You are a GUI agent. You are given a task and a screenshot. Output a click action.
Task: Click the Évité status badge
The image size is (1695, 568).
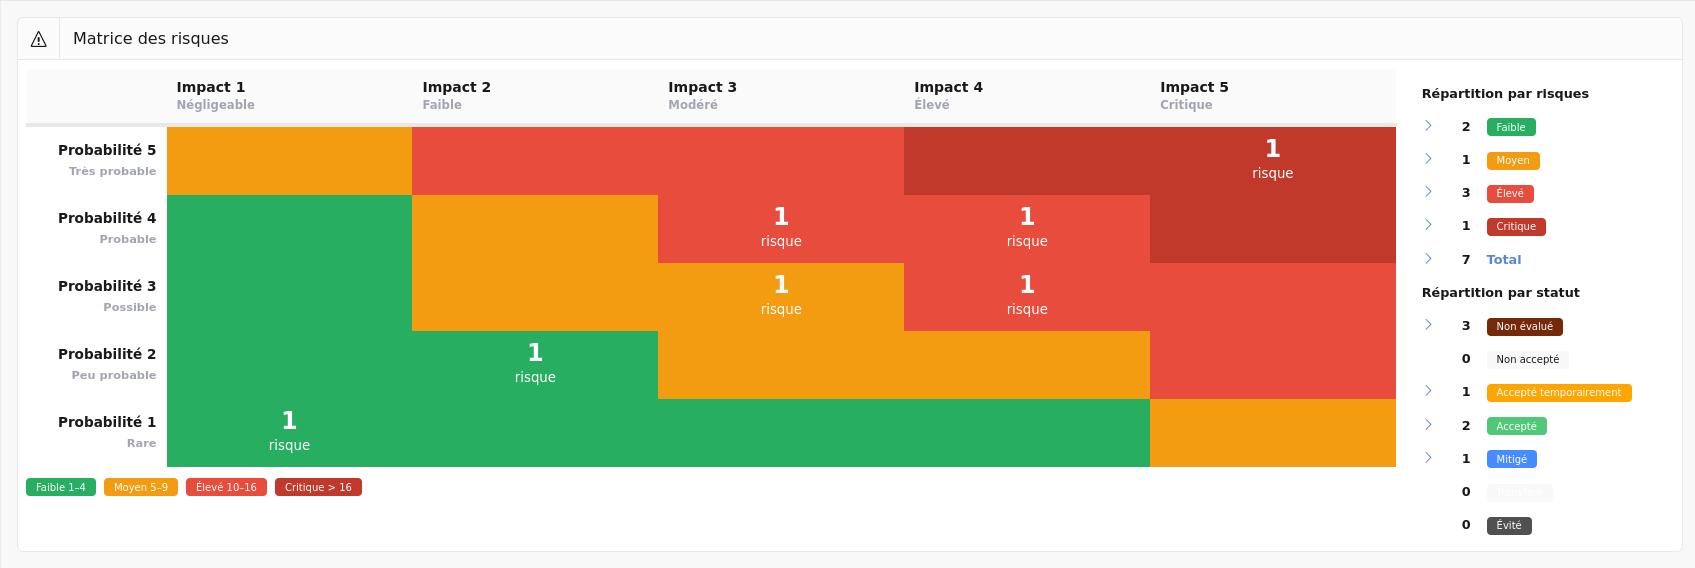click(1508, 525)
